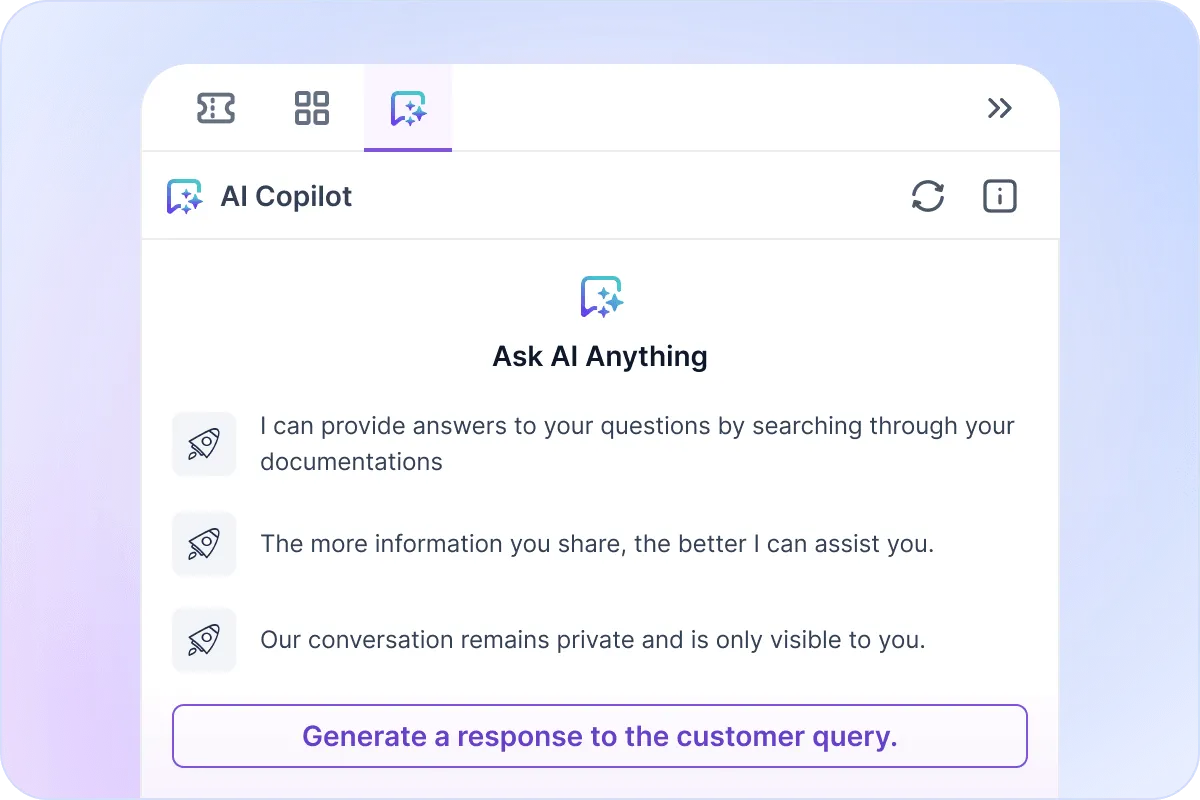
Task: Click the sparkle icon above Ask AI Anything
Action: 600,296
